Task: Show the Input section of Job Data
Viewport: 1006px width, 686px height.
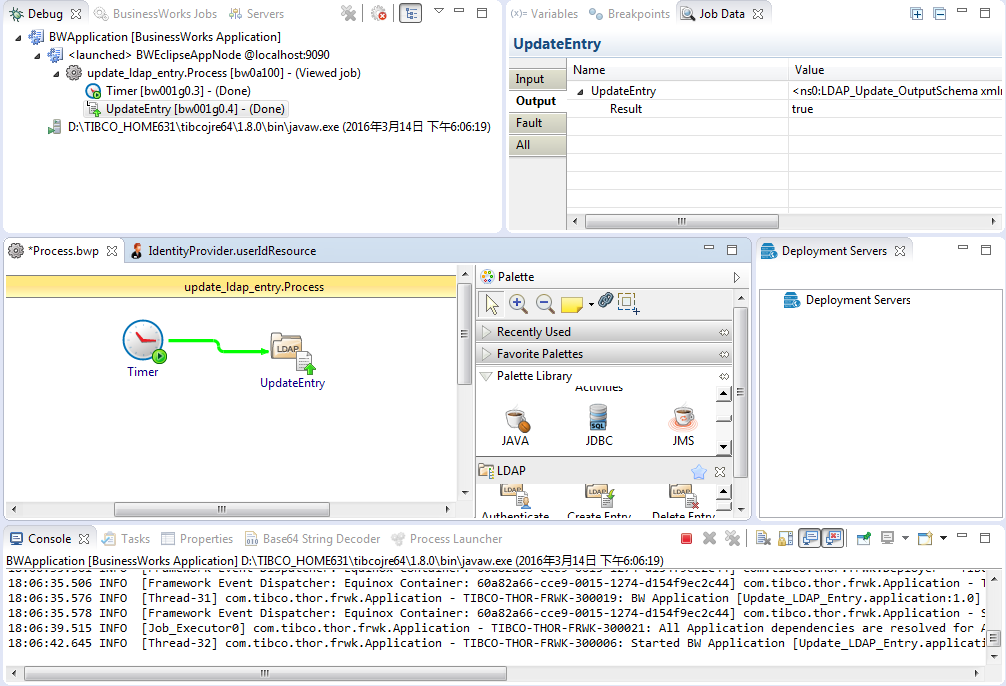Action: [538, 79]
